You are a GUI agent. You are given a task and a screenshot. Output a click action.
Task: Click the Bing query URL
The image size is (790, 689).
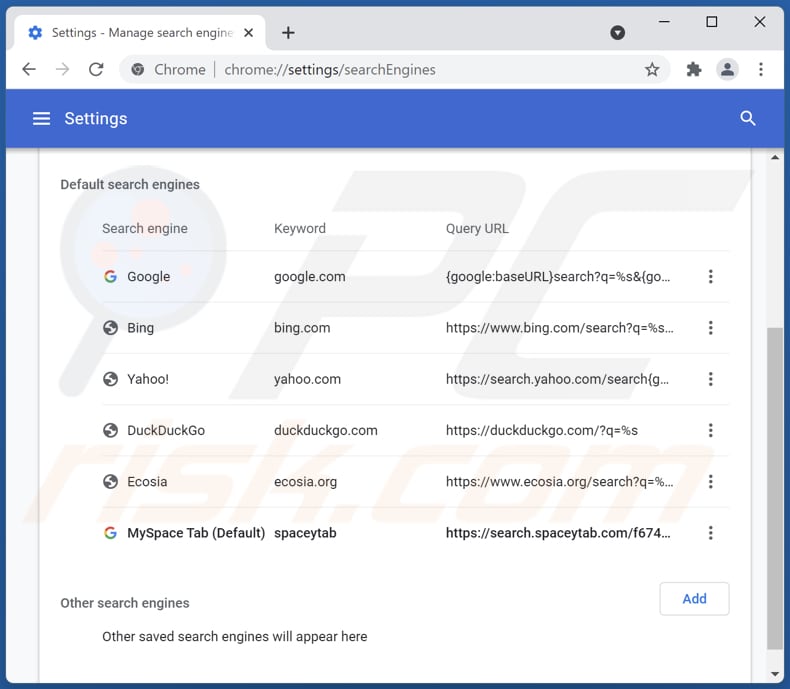click(560, 328)
